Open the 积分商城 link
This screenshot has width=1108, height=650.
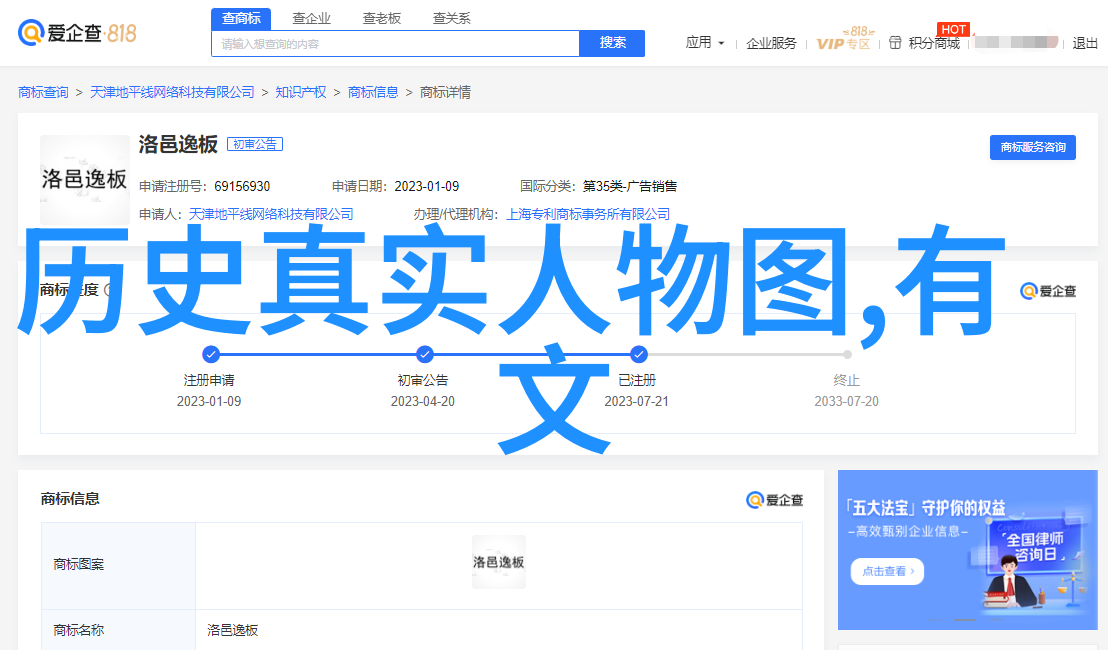point(934,44)
